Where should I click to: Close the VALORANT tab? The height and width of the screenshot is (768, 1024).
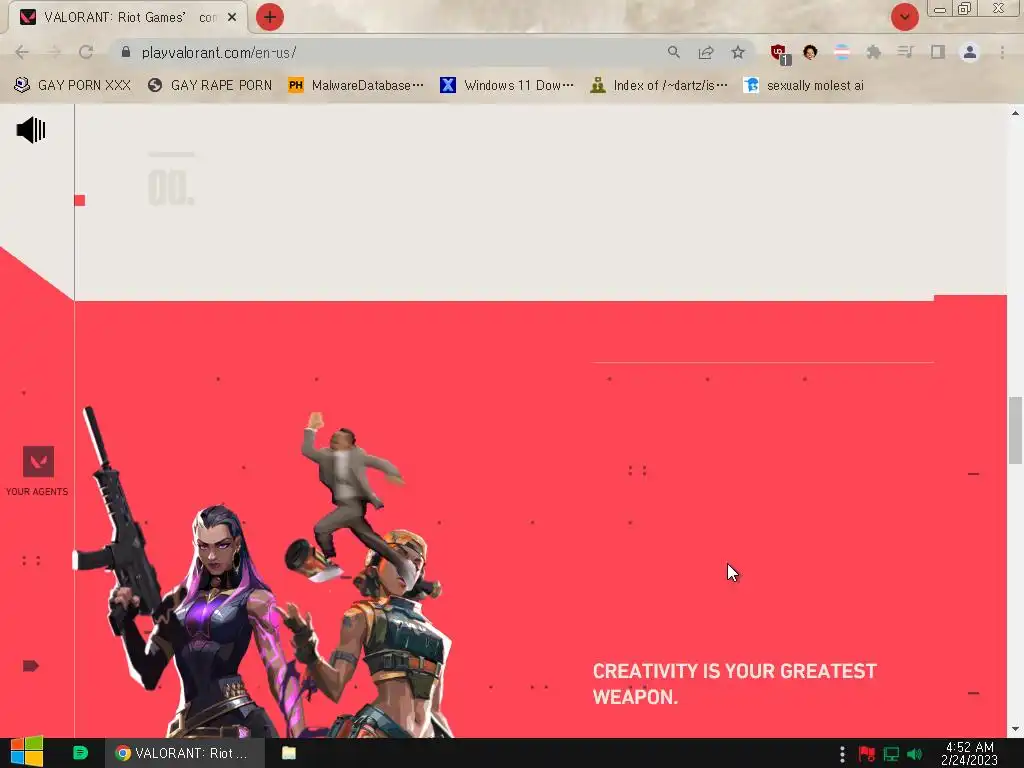click(232, 17)
